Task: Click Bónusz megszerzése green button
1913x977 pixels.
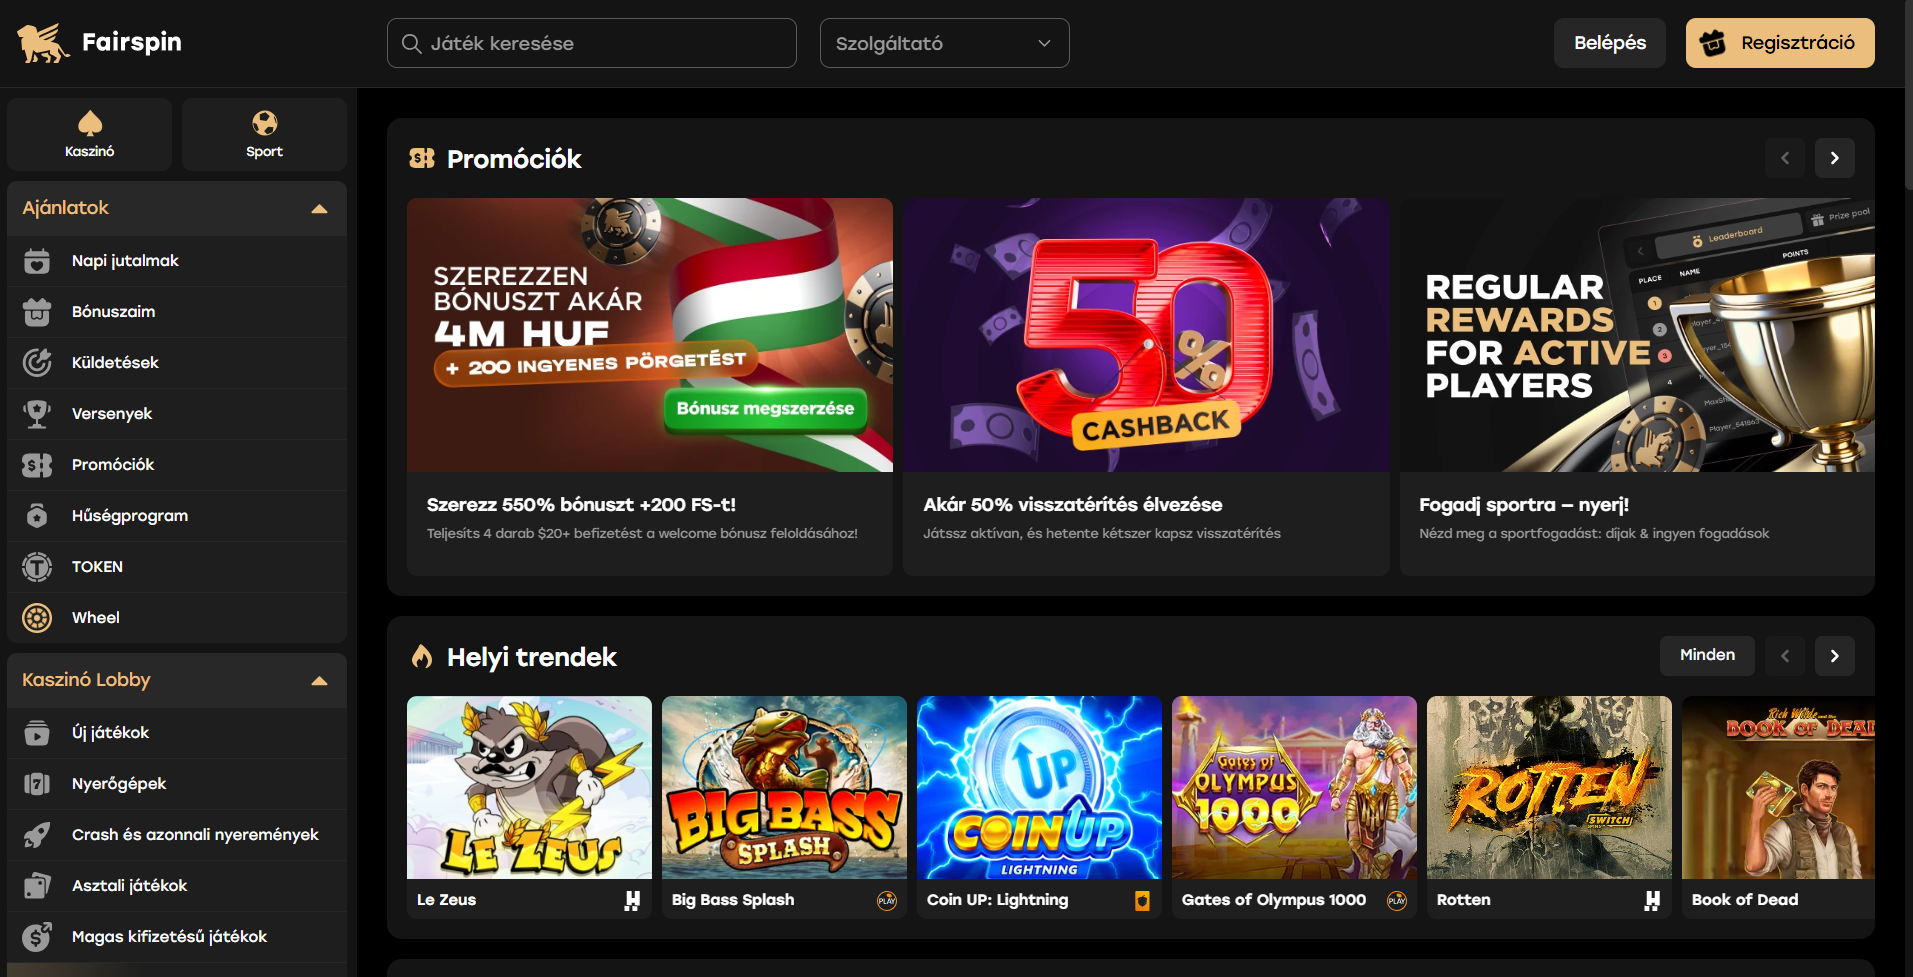Action: (x=765, y=408)
